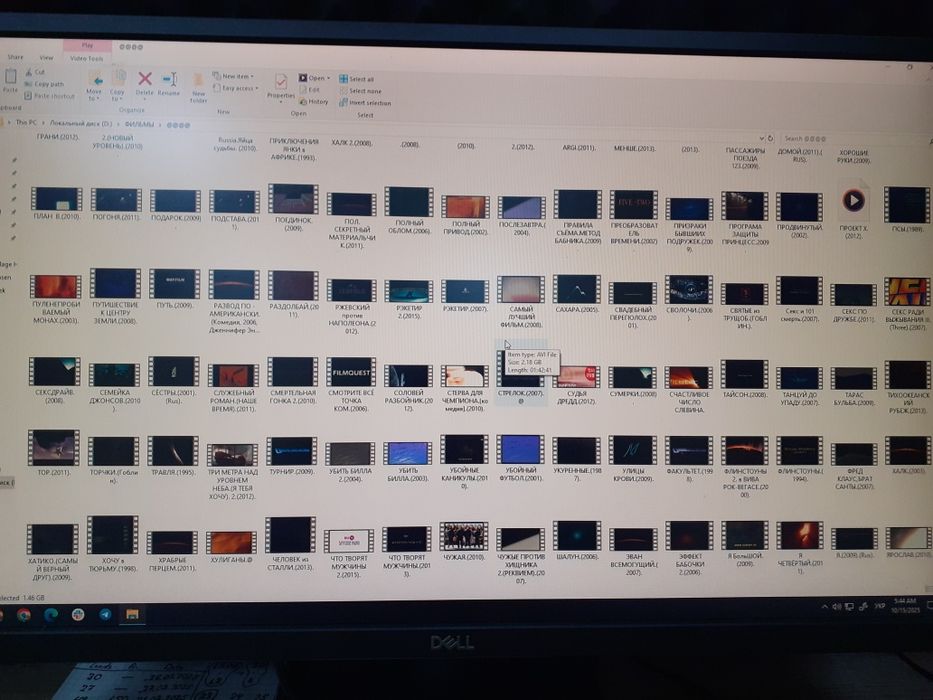Click the Properties checkmark icon

(x=281, y=81)
